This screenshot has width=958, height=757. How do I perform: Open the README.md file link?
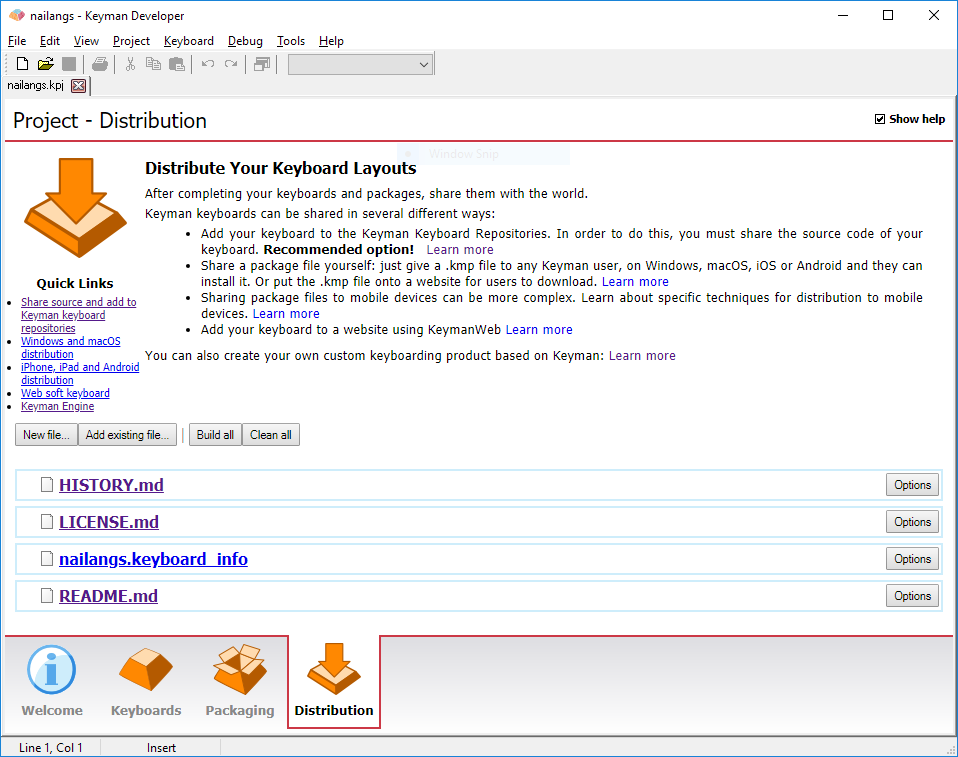(x=108, y=596)
